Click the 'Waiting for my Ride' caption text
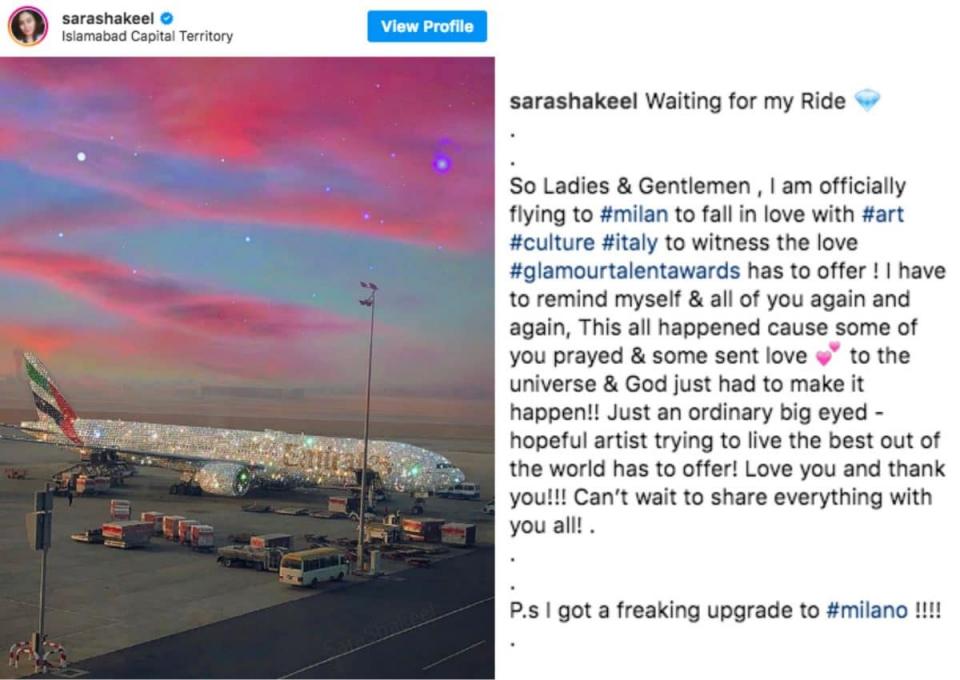The height and width of the screenshot is (680, 960). (x=745, y=102)
